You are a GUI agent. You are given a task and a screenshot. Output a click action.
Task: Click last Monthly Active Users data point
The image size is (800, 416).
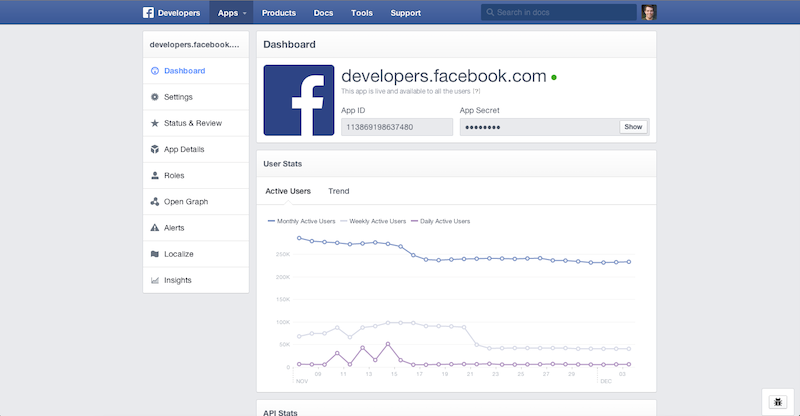629,262
